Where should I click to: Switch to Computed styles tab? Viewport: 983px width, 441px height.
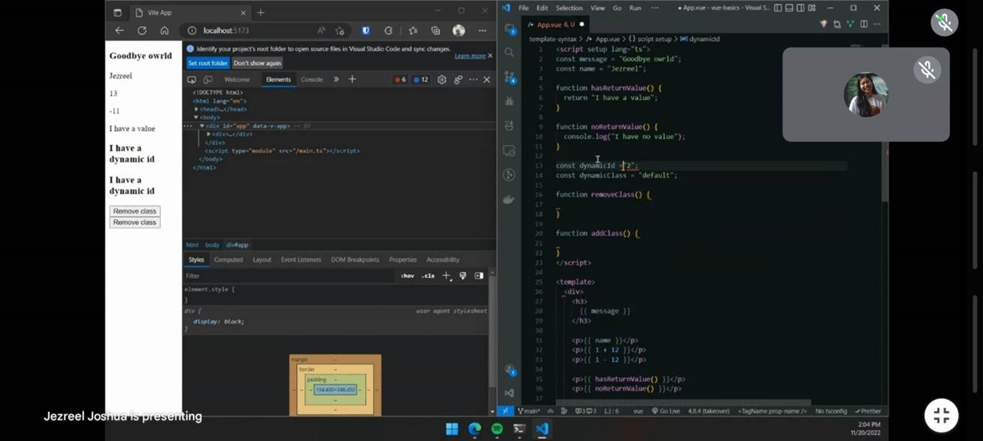pos(228,260)
